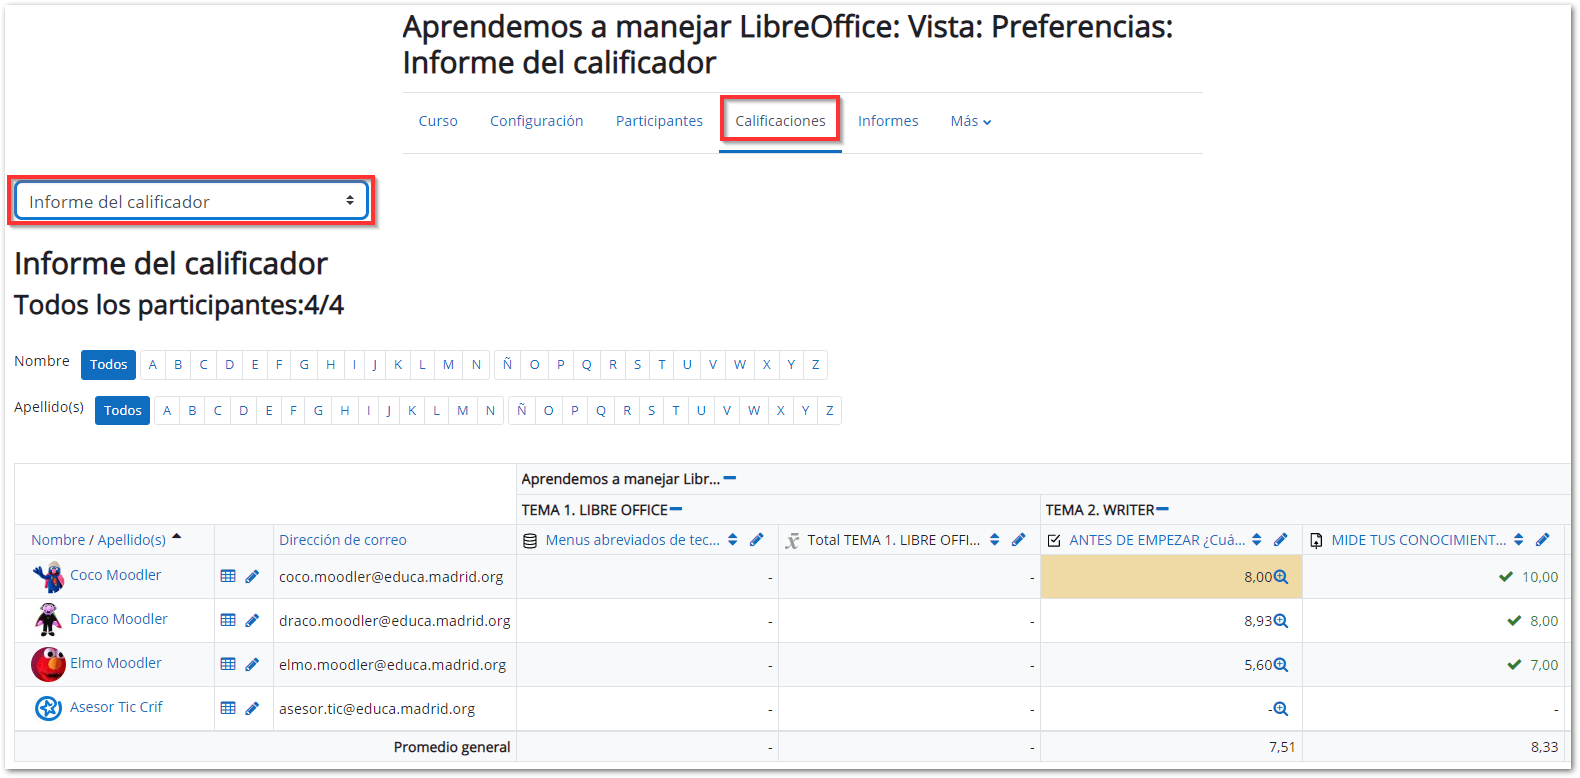Sort by the ANTES DE EMPEZAR column arrows
The height and width of the screenshot is (778, 1580).
pos(1257,540)
